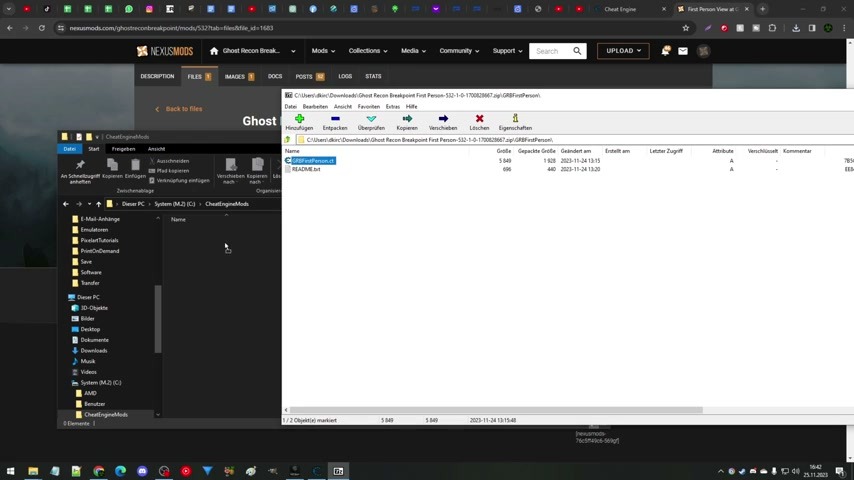
Task: Select Emulatoren folder in Explorer tree
Action: 94,230
